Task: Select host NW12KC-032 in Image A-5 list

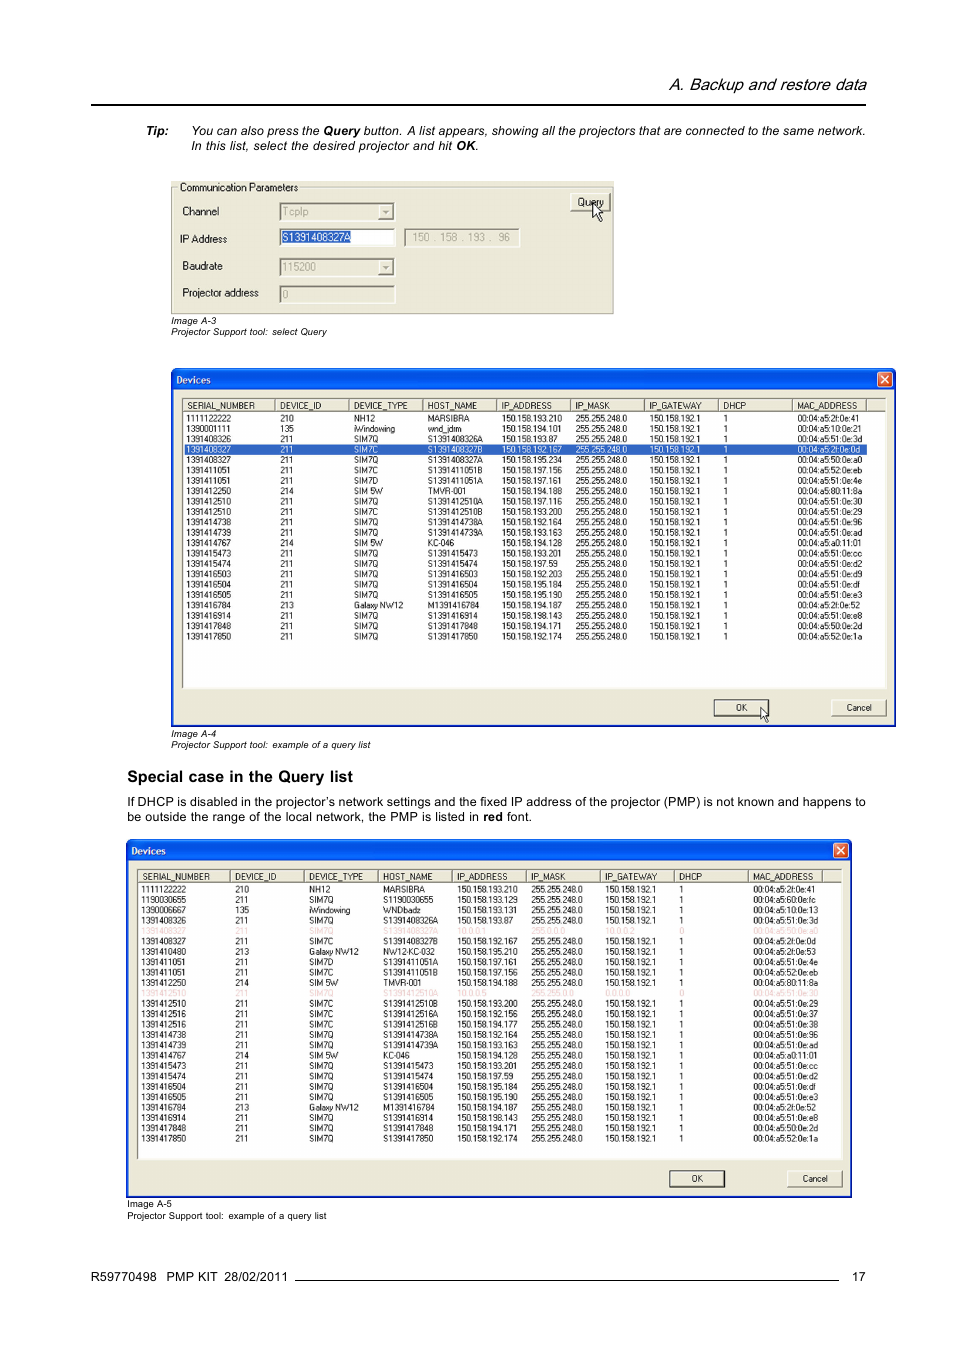Action: coord(408,952)
